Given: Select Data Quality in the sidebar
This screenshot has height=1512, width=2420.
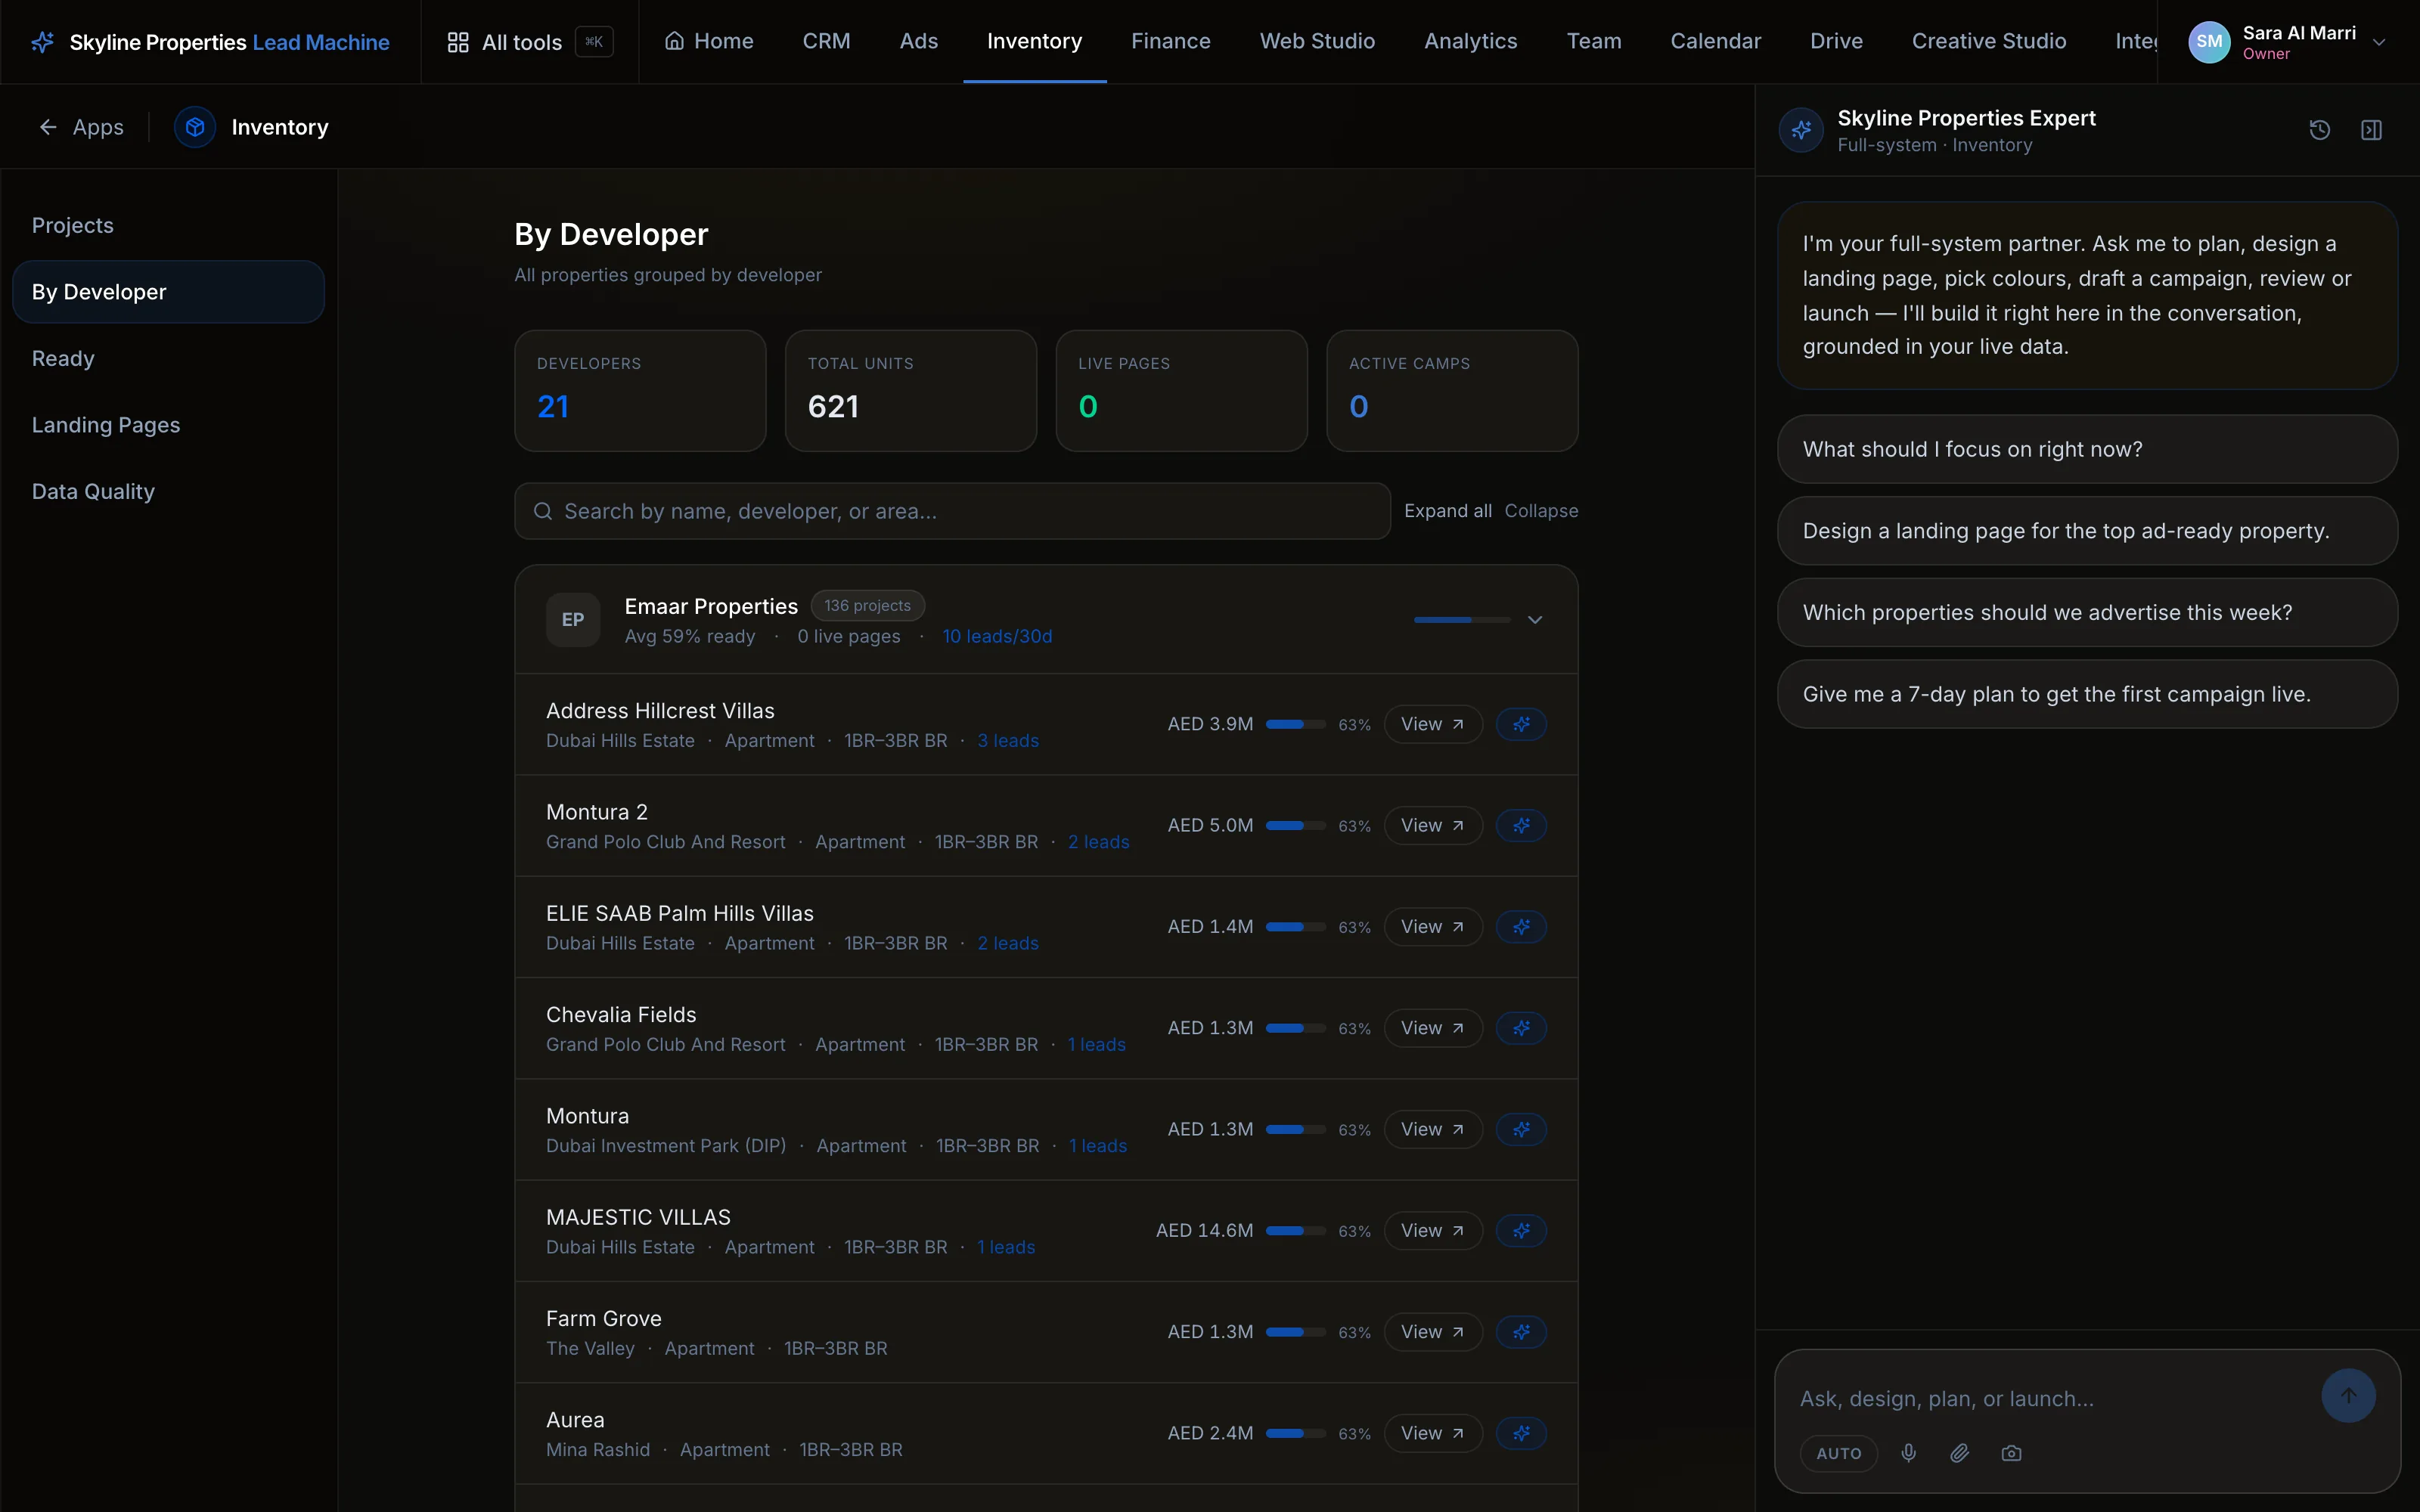Looking at the screenshot, I should coord(168,492).
